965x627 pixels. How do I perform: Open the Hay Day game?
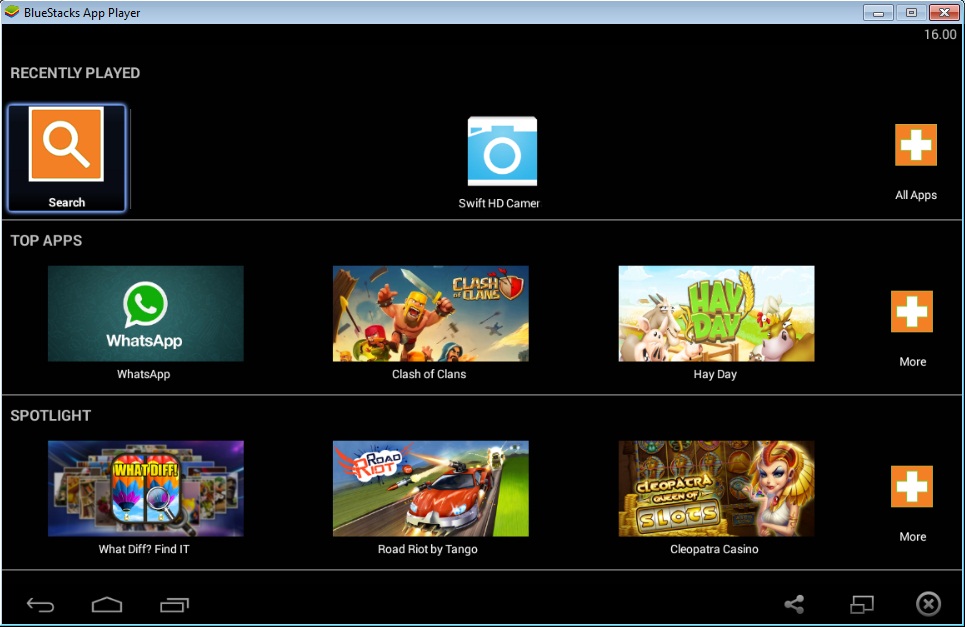(x=715, y=312)
